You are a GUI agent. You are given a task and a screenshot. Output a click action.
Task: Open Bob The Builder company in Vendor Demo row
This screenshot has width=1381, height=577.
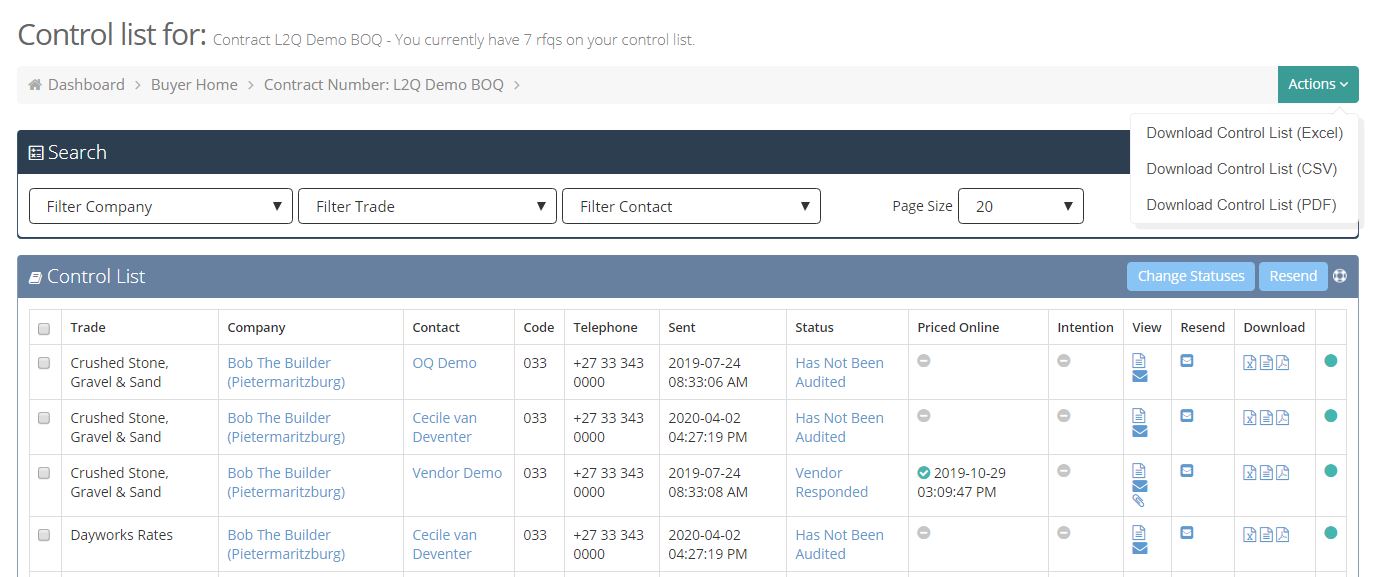(286, 482)
